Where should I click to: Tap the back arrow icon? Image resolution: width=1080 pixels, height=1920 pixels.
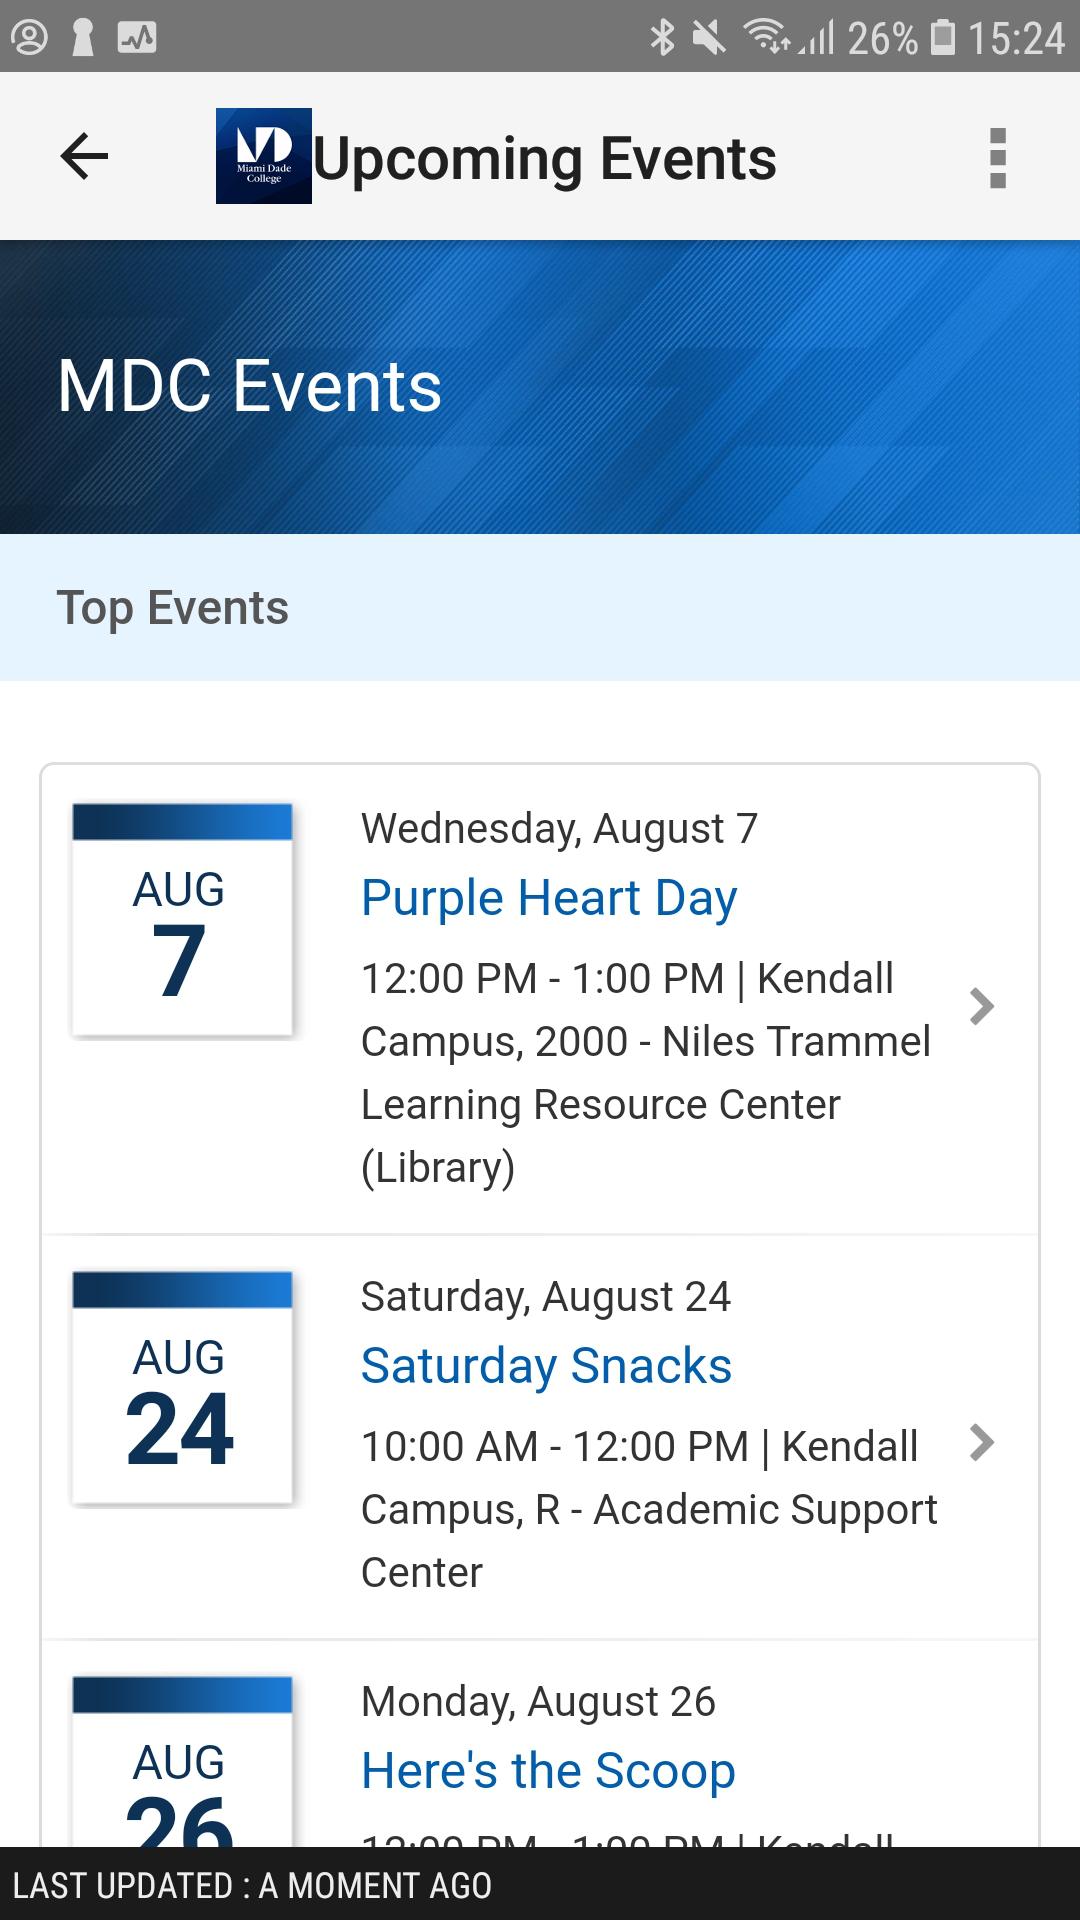(84, 157)
